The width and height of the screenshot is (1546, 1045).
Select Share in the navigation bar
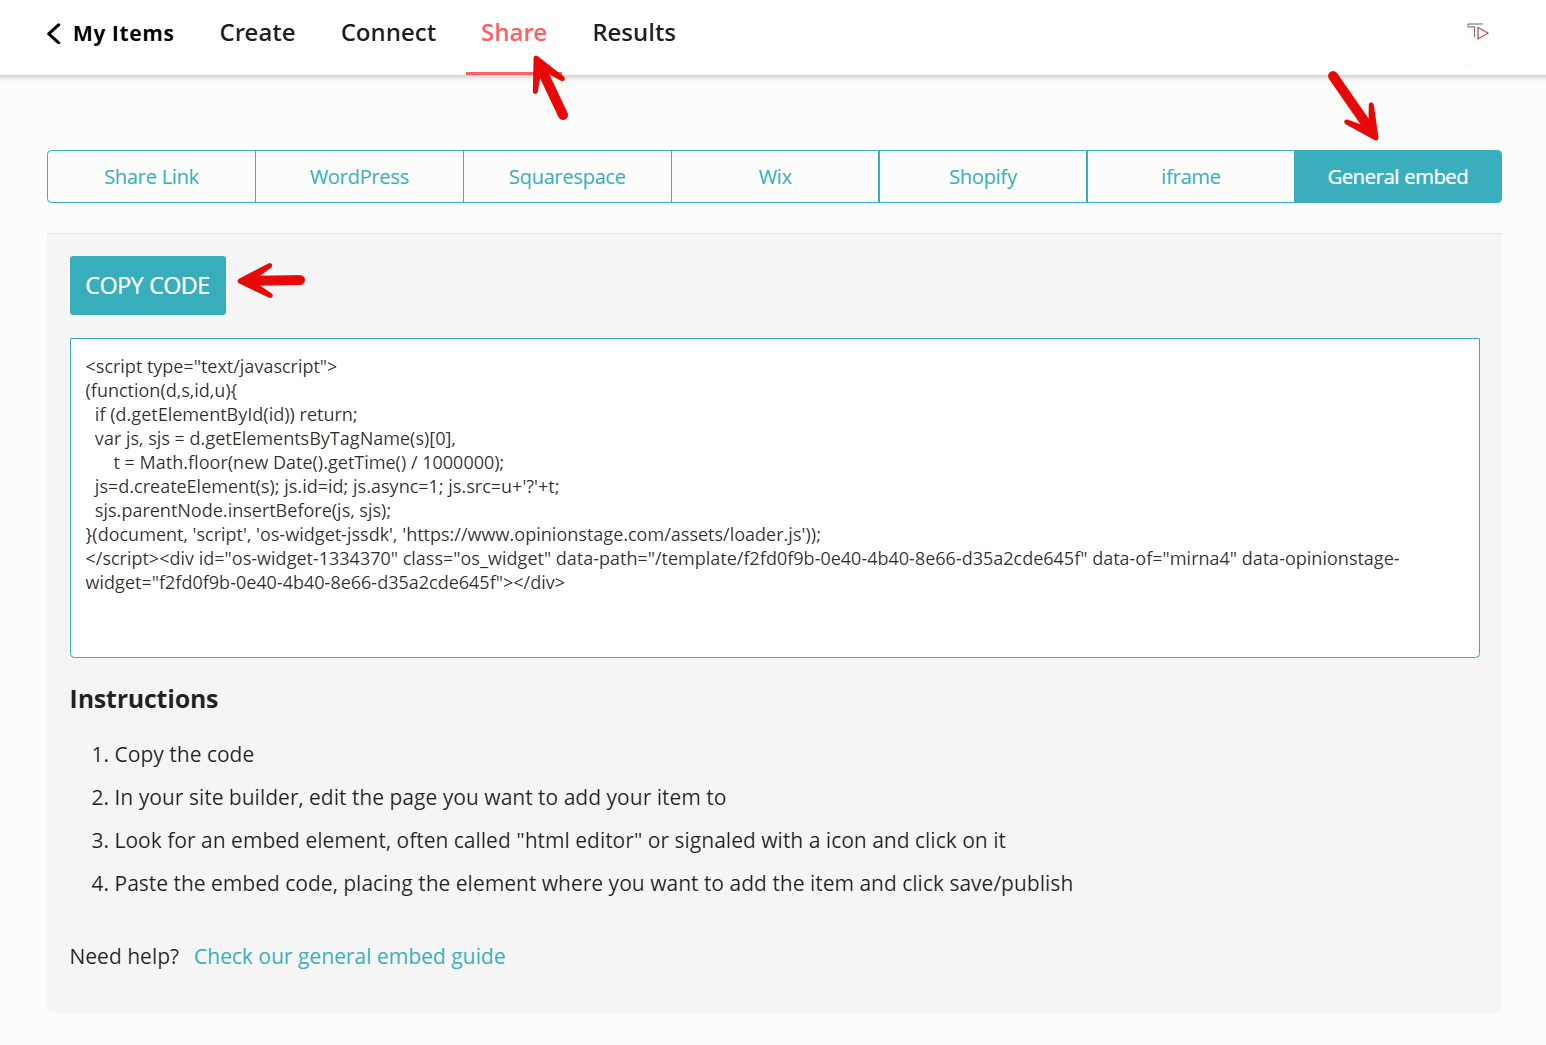coord(513,32)
